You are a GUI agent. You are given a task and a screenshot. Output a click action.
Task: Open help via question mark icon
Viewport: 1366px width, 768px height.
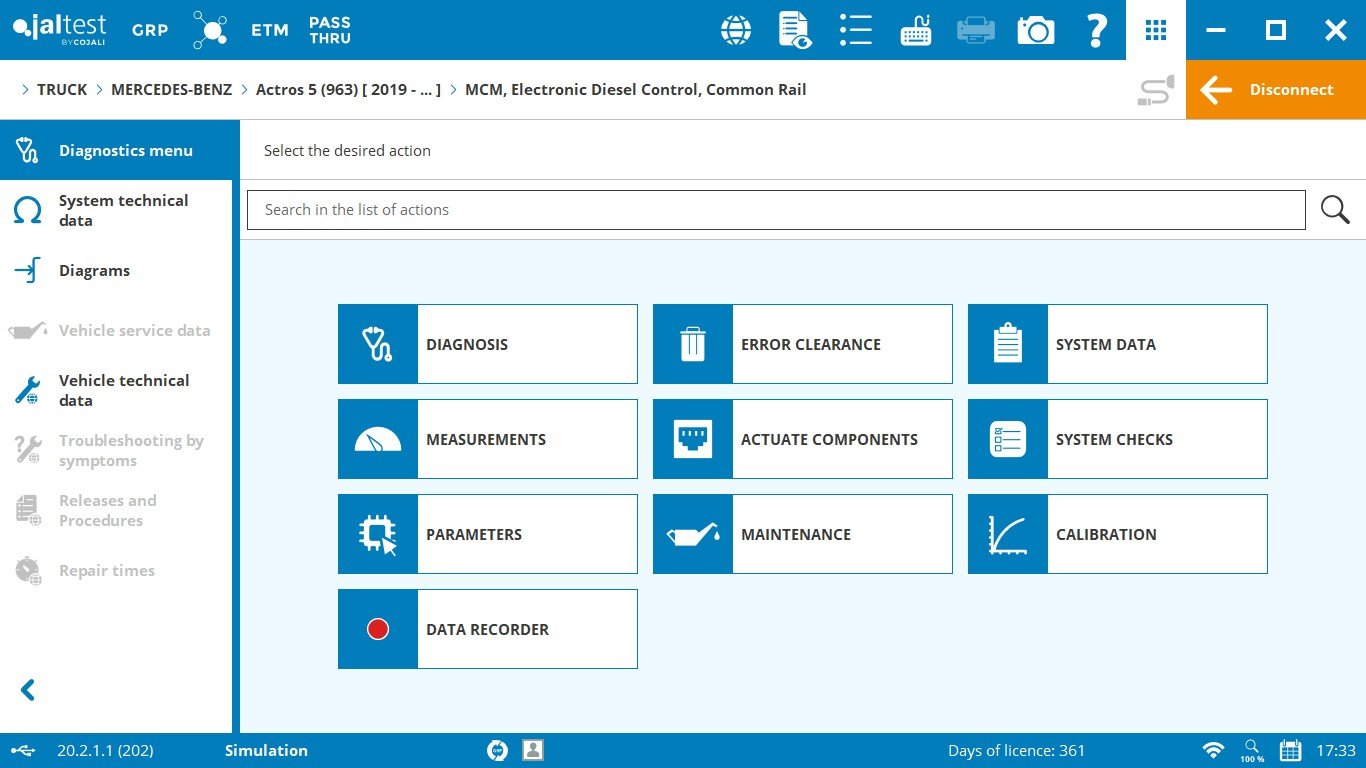tap(1096, 30)
